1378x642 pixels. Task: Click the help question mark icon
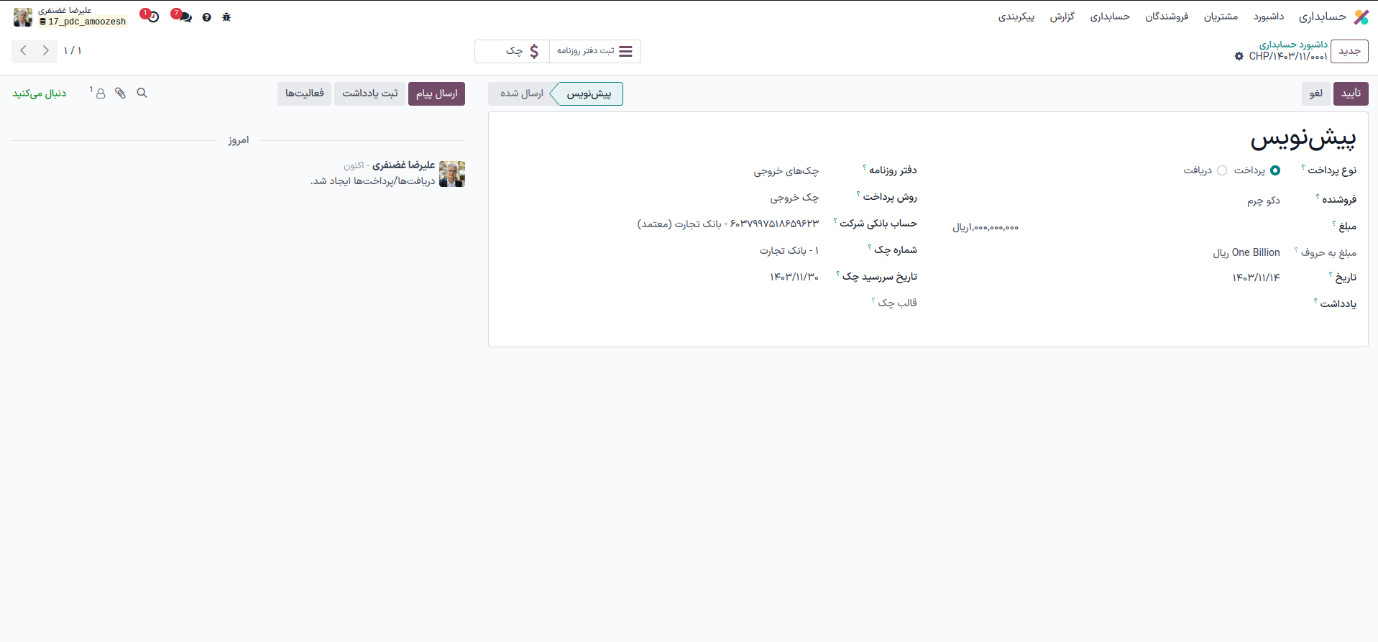[207, 17]
